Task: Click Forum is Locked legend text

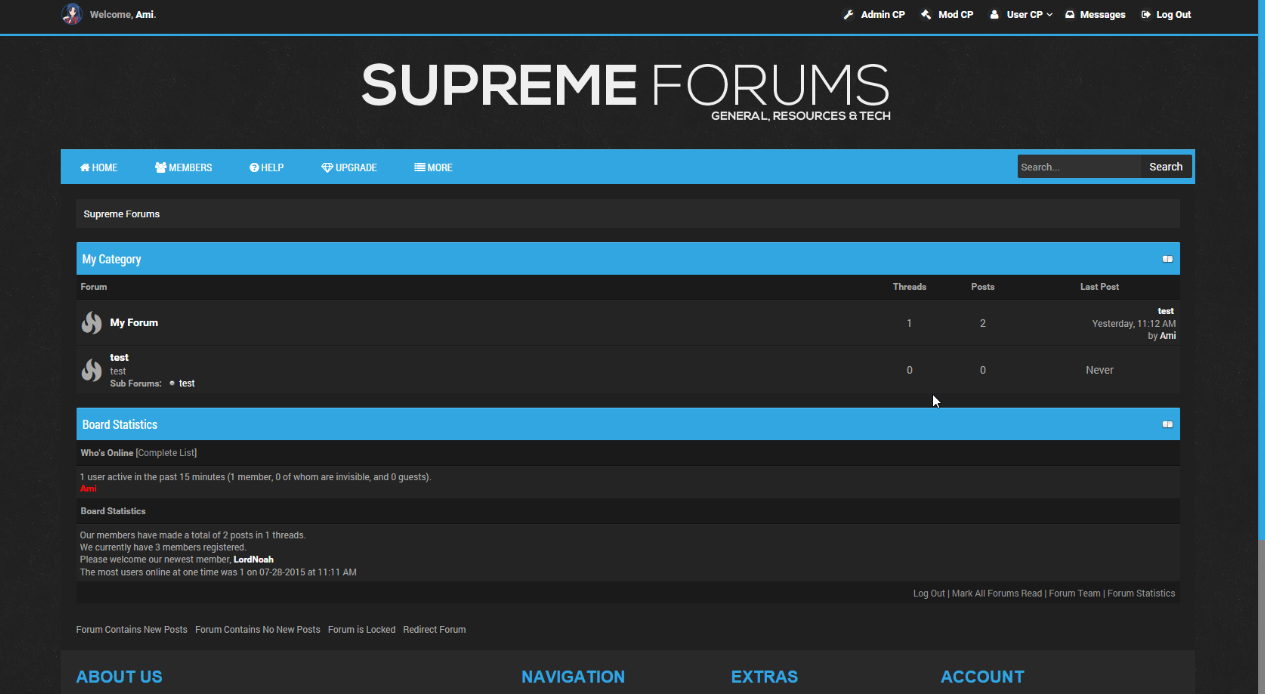Action: [x=362, y=630]
